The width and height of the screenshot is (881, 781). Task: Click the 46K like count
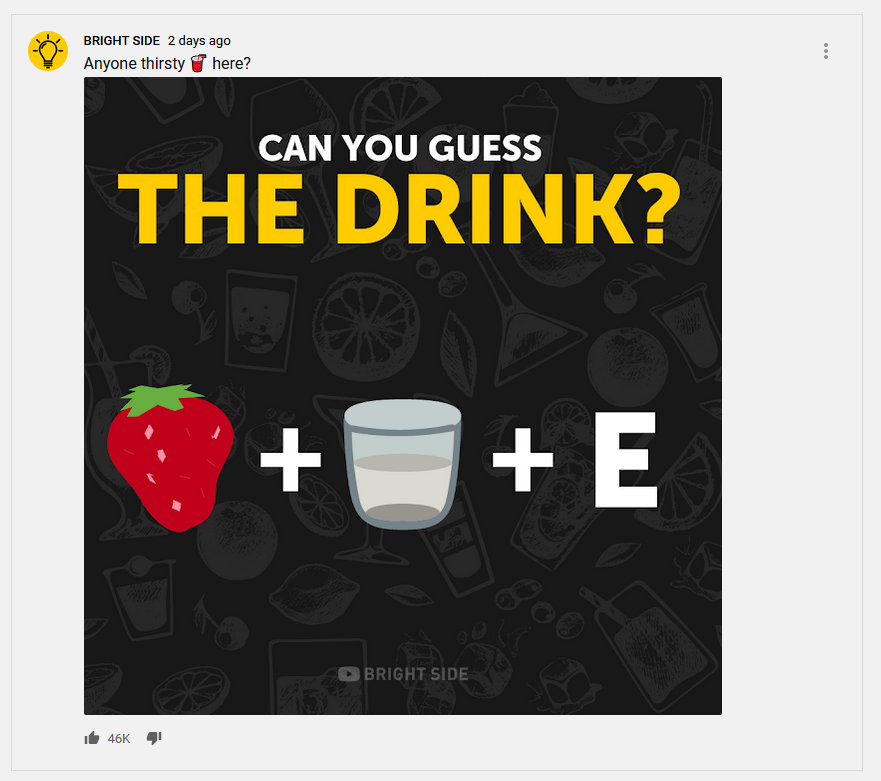click(x=119, y=738)
